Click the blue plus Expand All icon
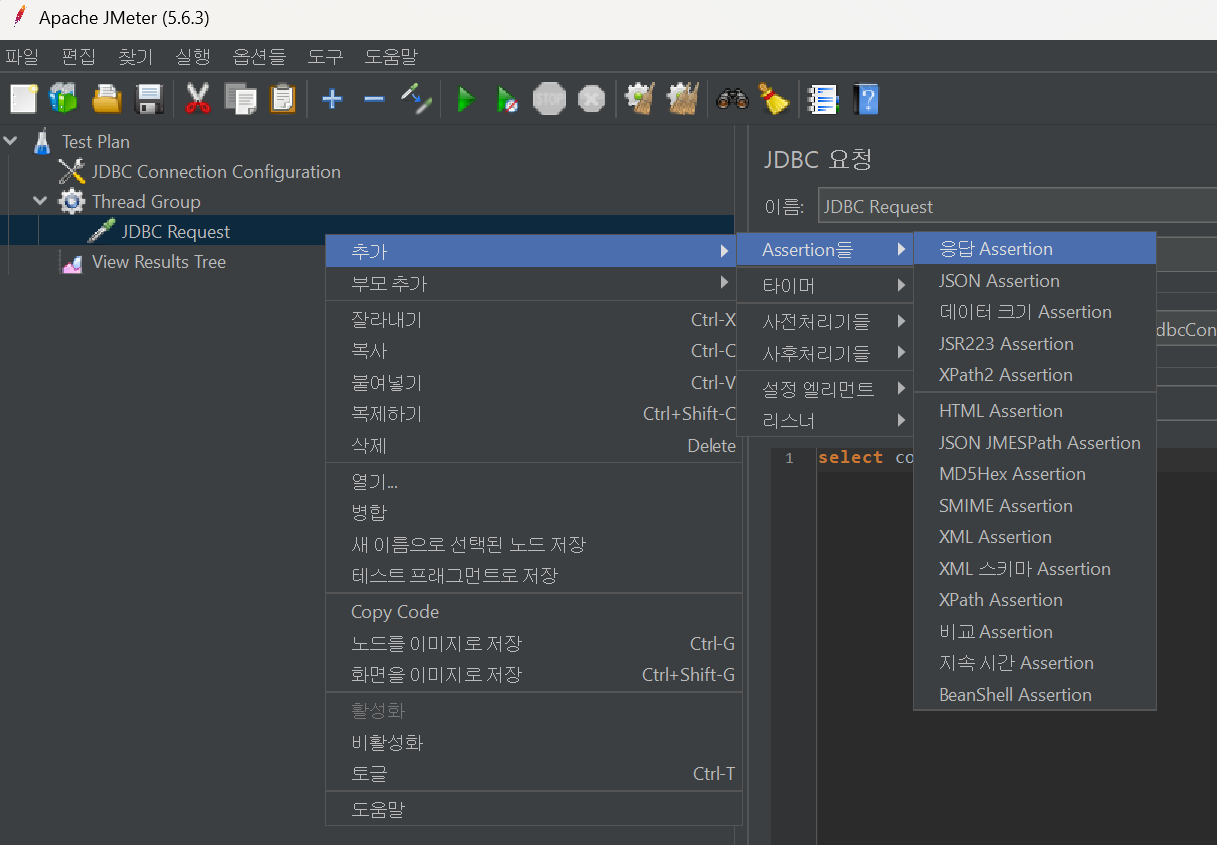 point(332,98)
